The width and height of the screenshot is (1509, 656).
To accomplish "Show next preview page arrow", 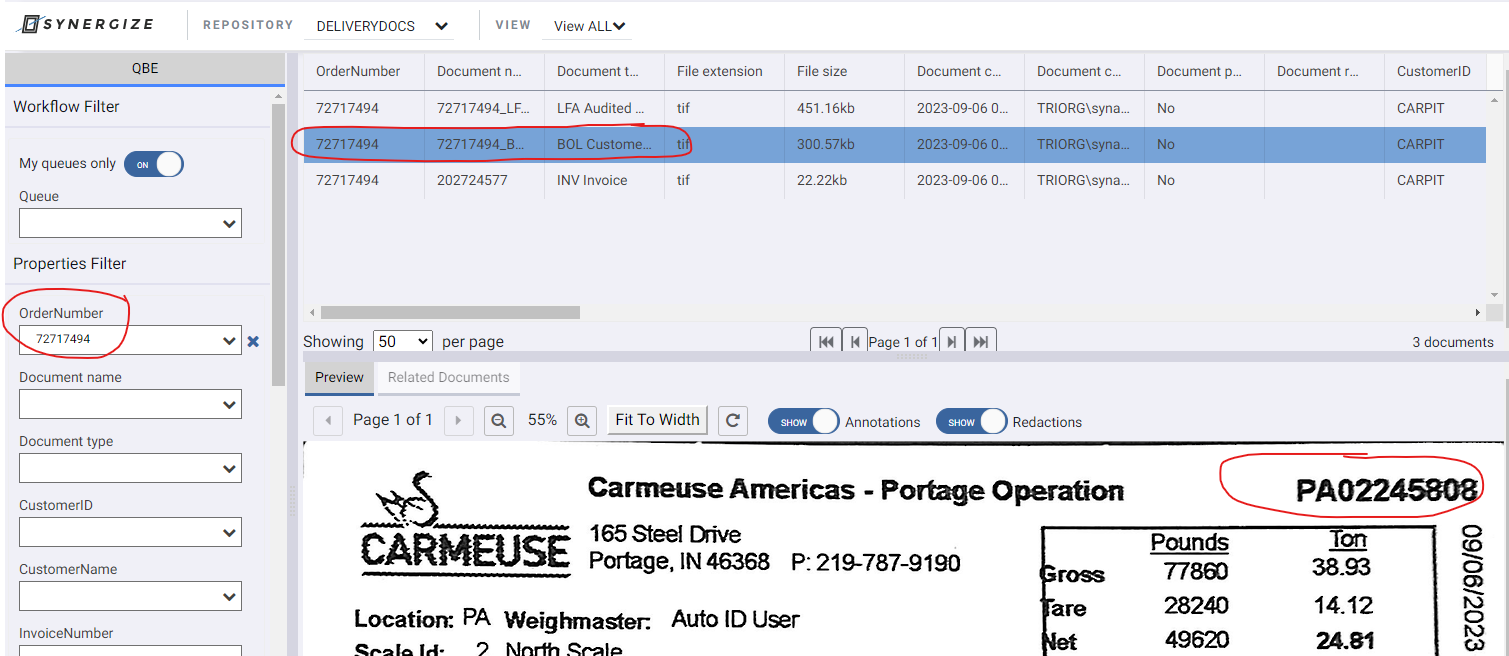I will [458, 420].
